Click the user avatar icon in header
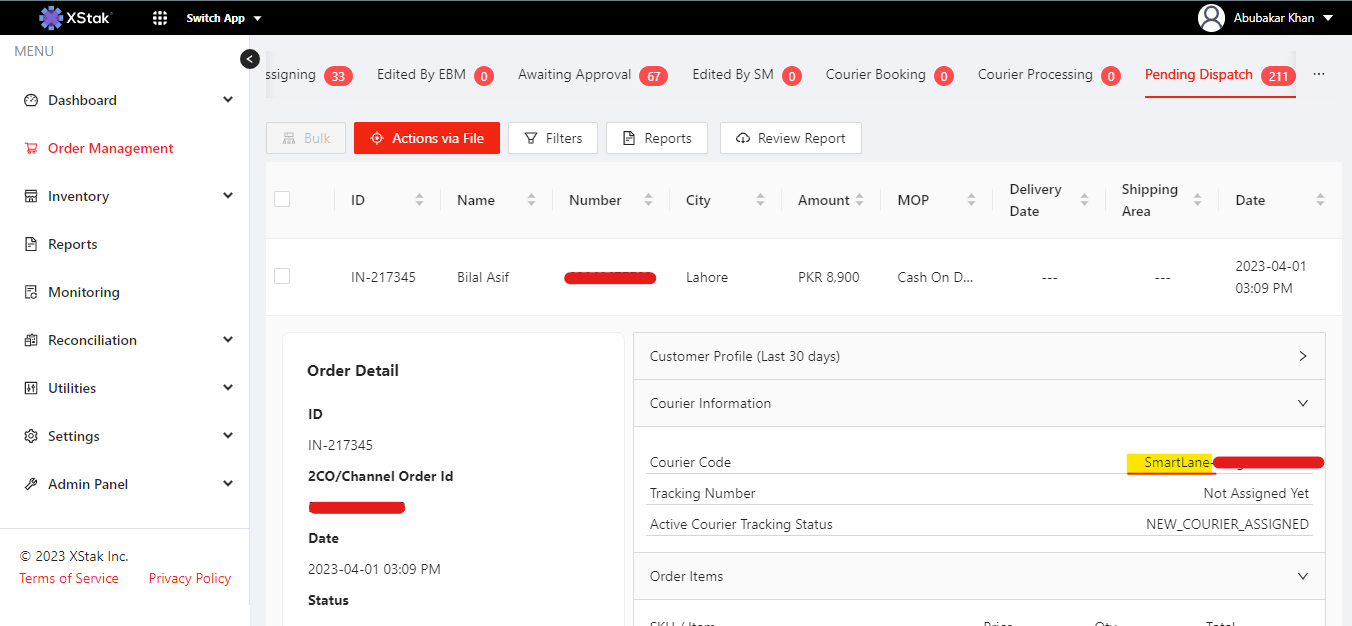 (x=1211, y=18)
